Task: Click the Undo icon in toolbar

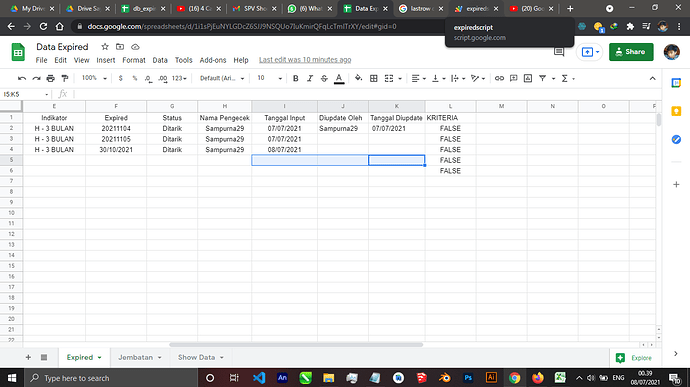Action: tap(22, 78)
